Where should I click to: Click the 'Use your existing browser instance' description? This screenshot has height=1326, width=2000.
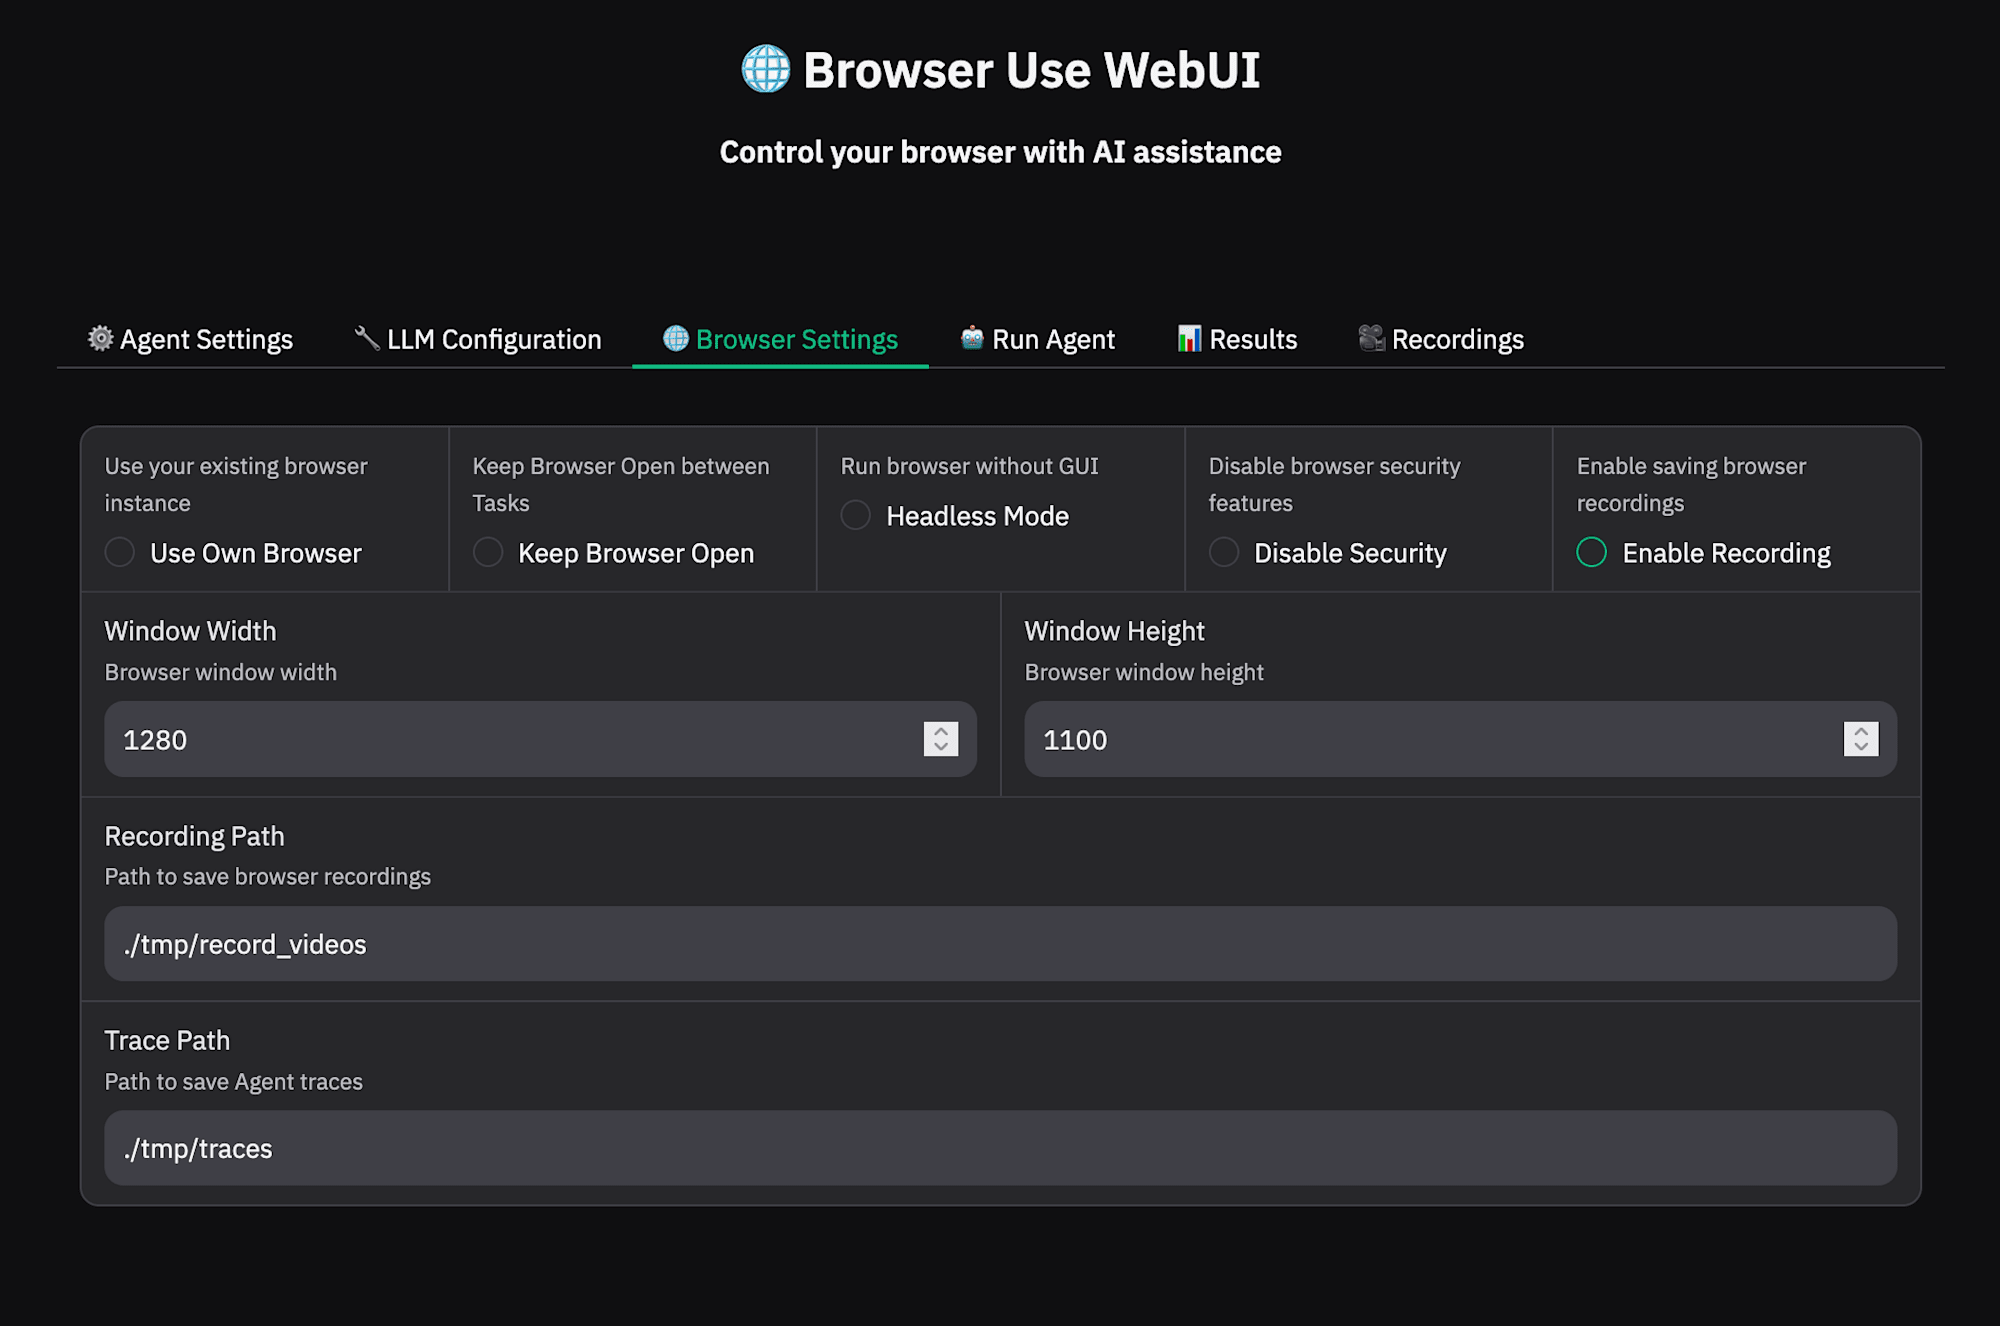[236, 485]
